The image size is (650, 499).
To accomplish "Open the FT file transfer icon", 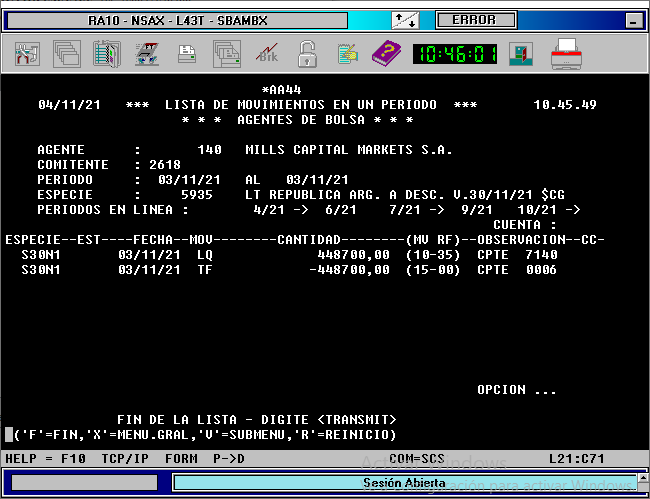I will 147,54.
